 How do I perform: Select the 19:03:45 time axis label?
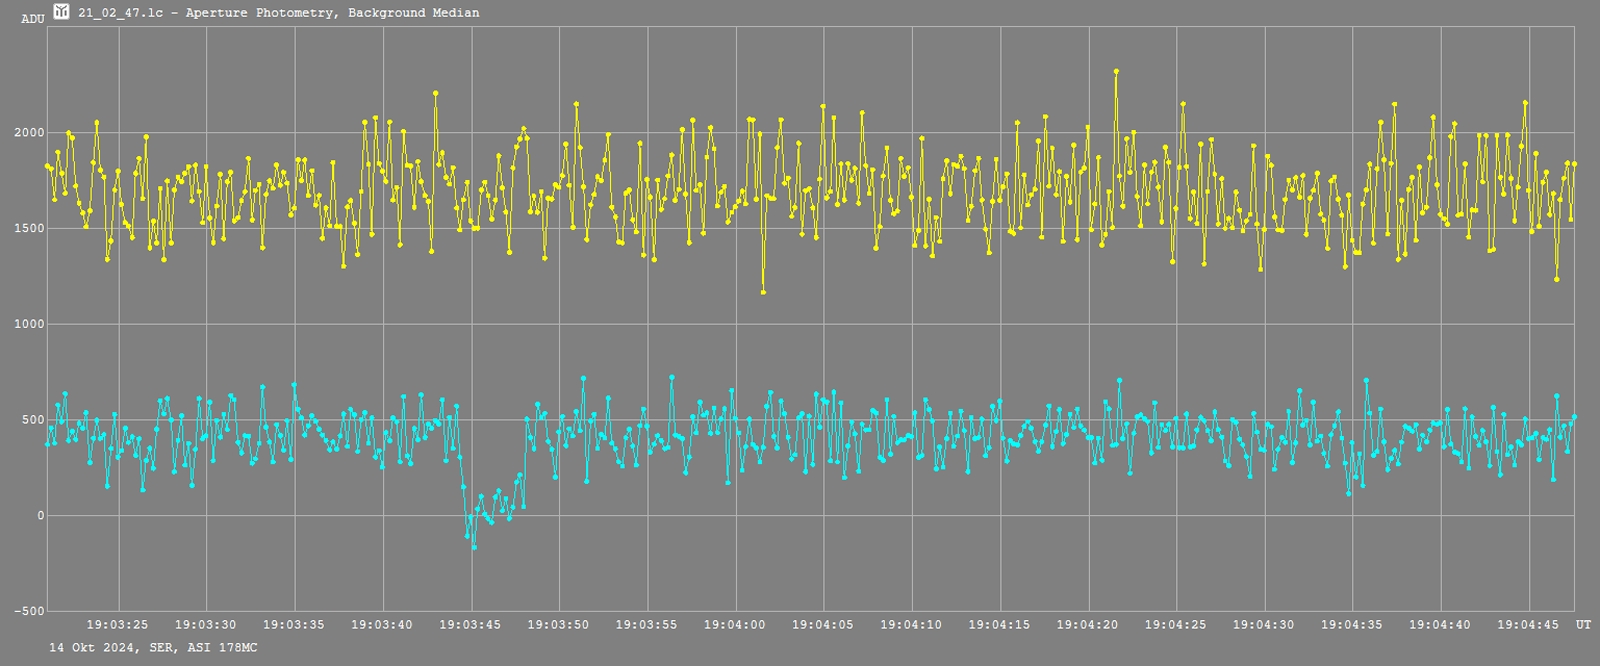(471, 625)
